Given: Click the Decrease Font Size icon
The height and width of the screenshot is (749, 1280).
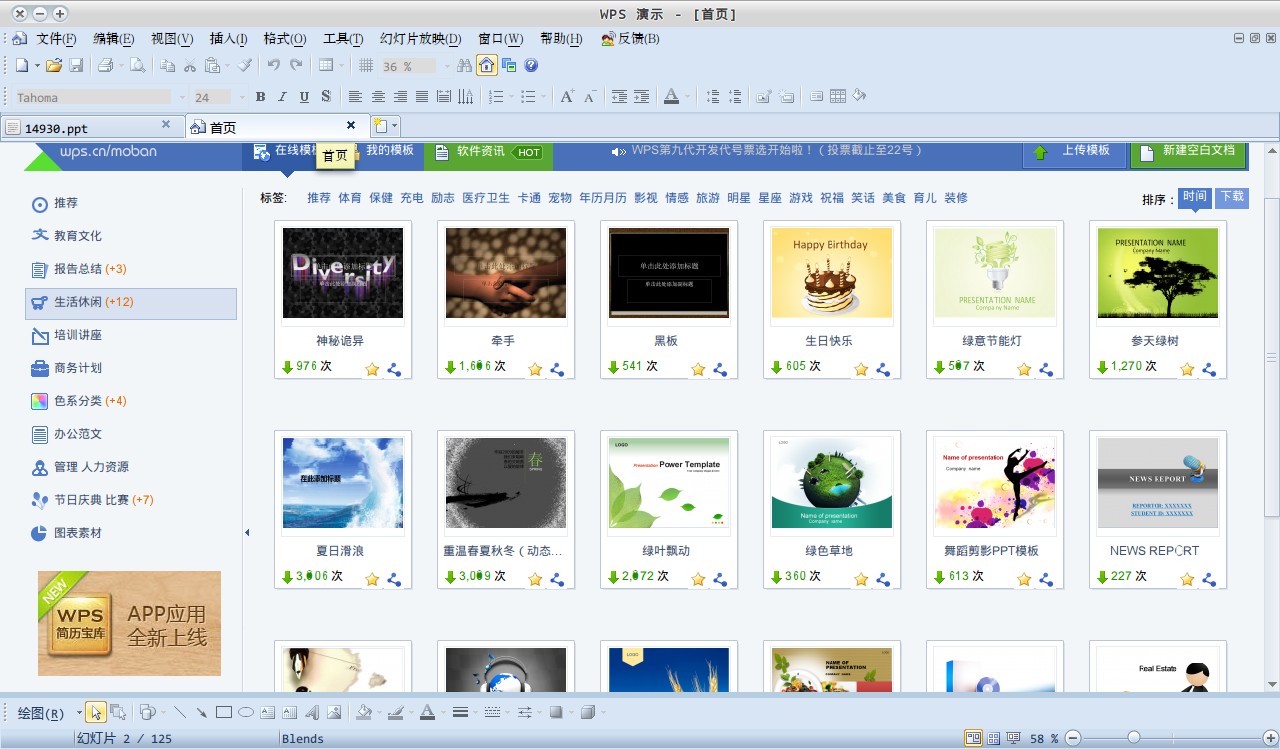Looking at the screenshot, I should [x=590, y=97].
